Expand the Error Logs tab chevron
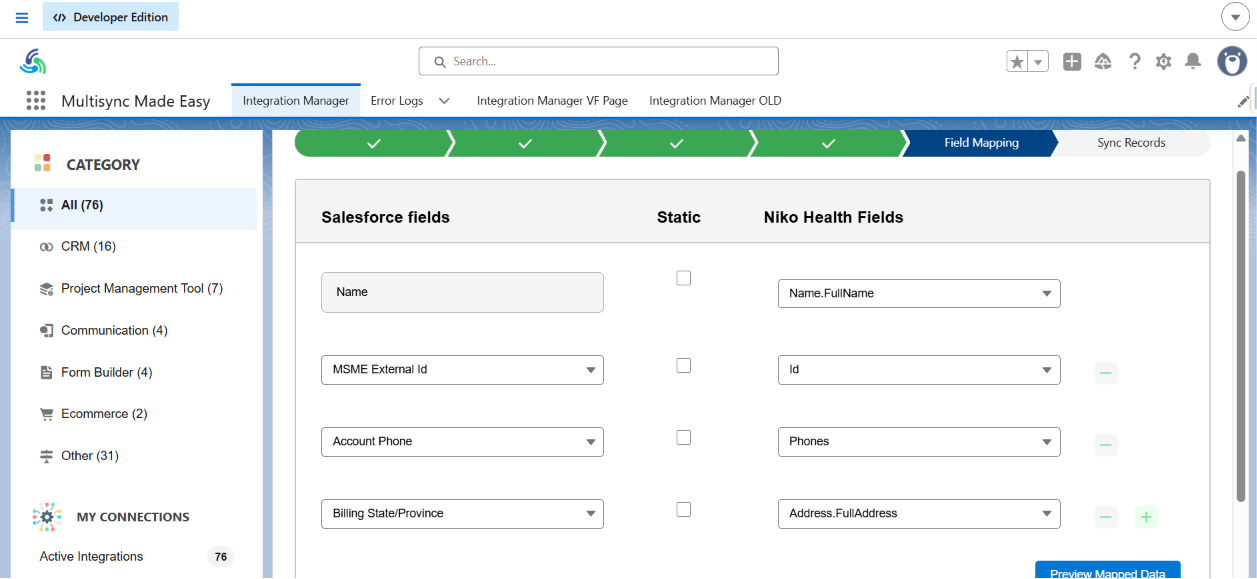This screenshot has width=1257, height=579. tap(444, 101)
